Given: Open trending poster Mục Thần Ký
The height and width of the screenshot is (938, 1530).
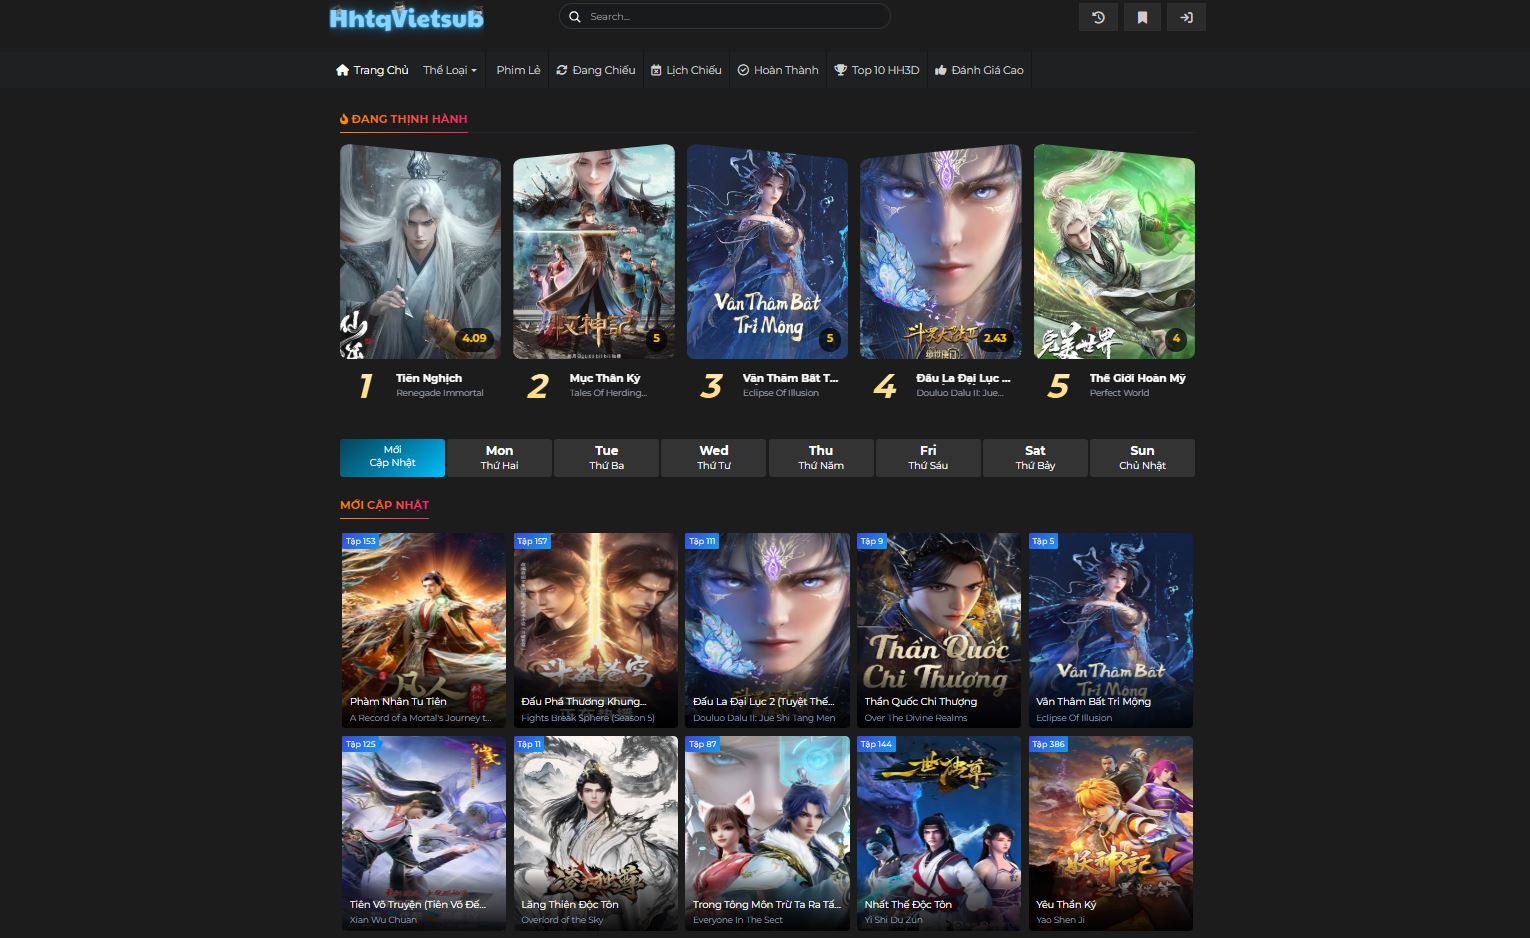Looking at the screenshot, I should tap(594, 252).
